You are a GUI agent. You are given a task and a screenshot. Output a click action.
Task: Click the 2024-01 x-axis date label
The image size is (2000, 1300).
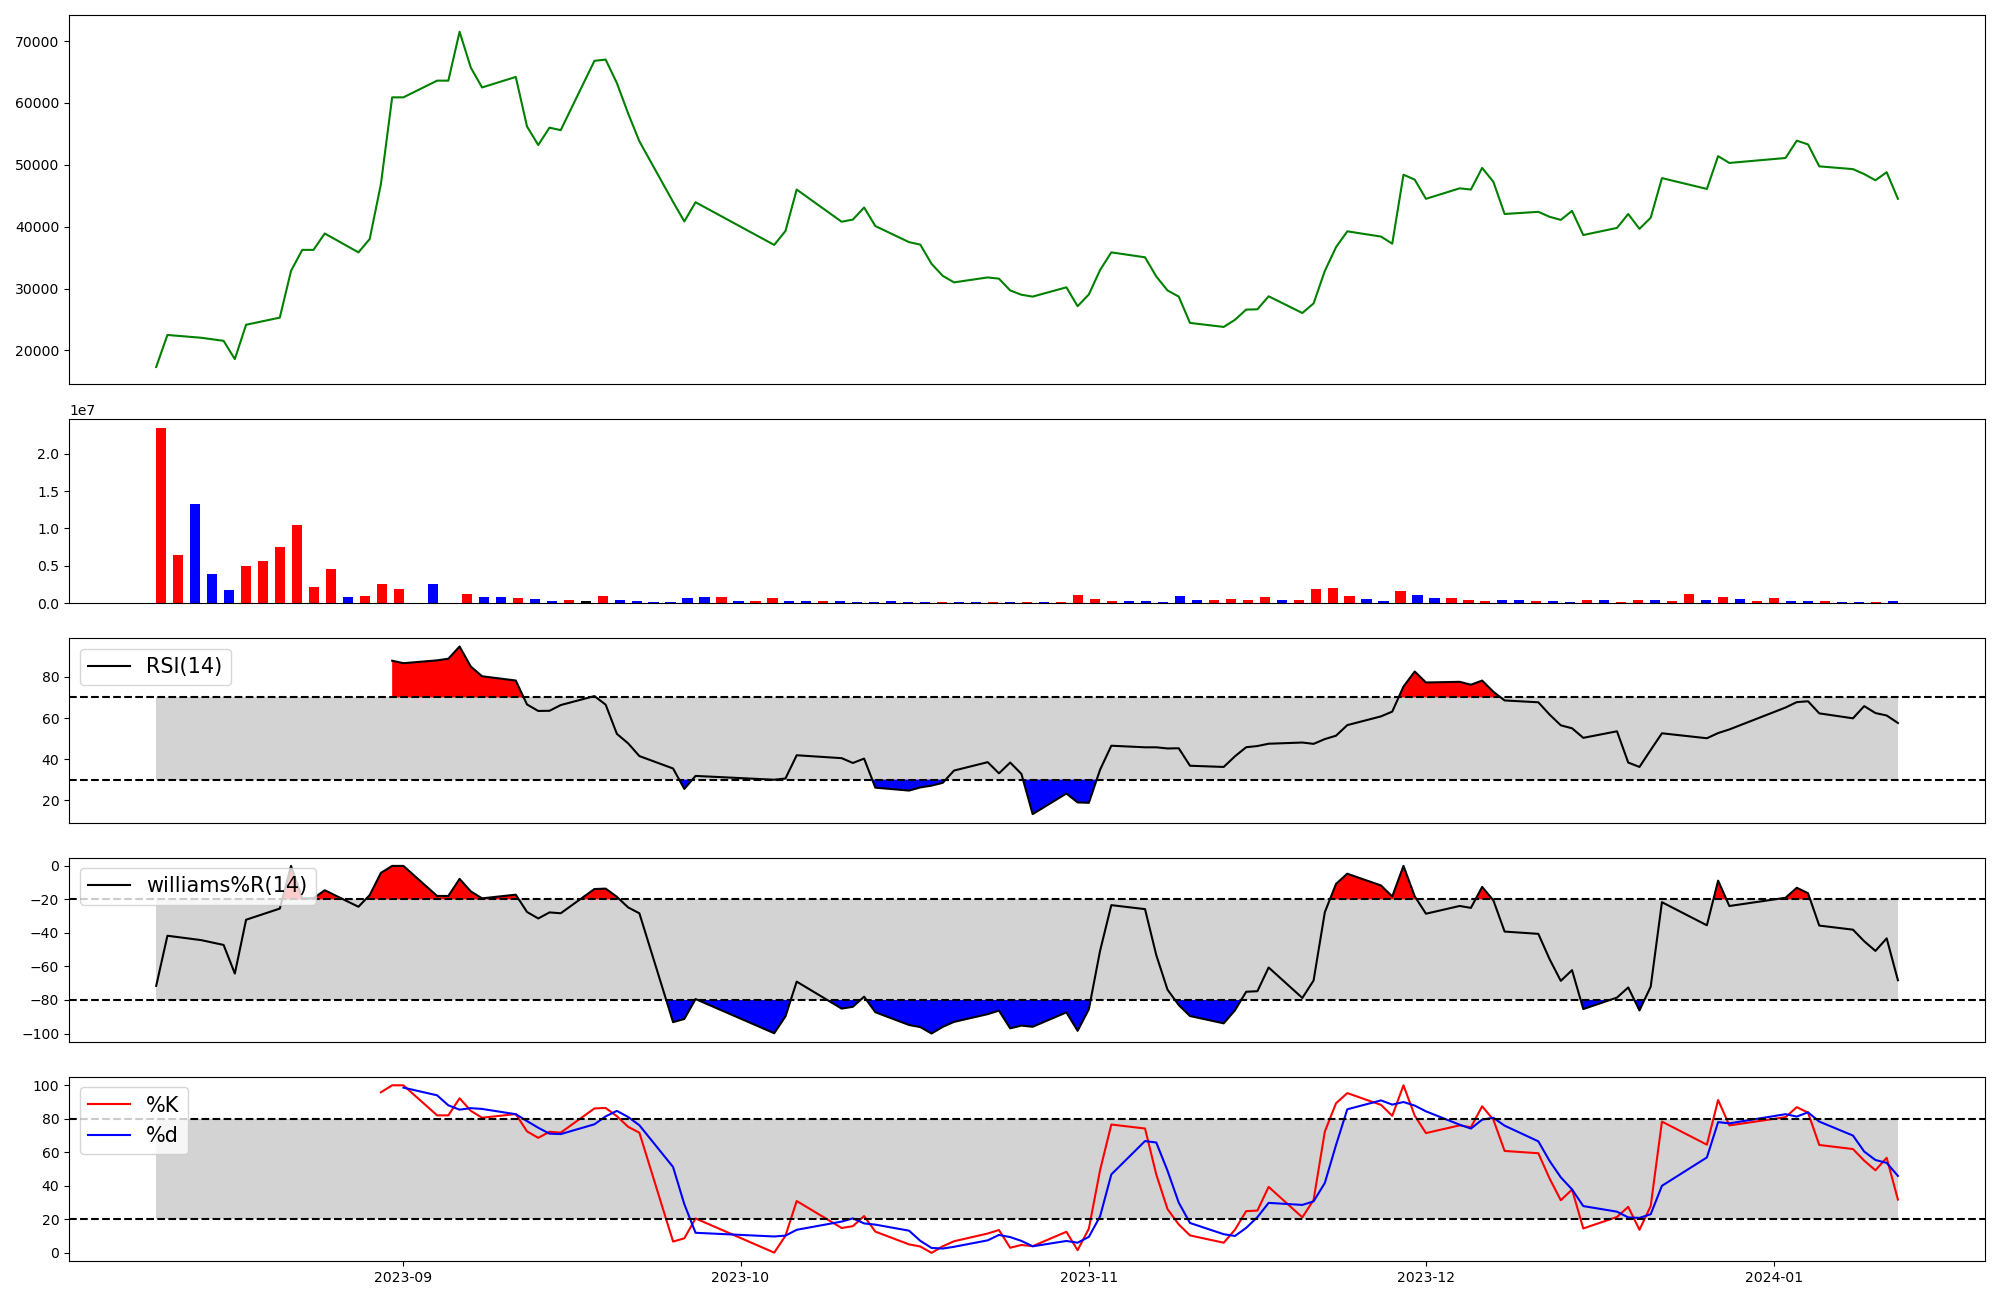[x=1773, y=1277]
